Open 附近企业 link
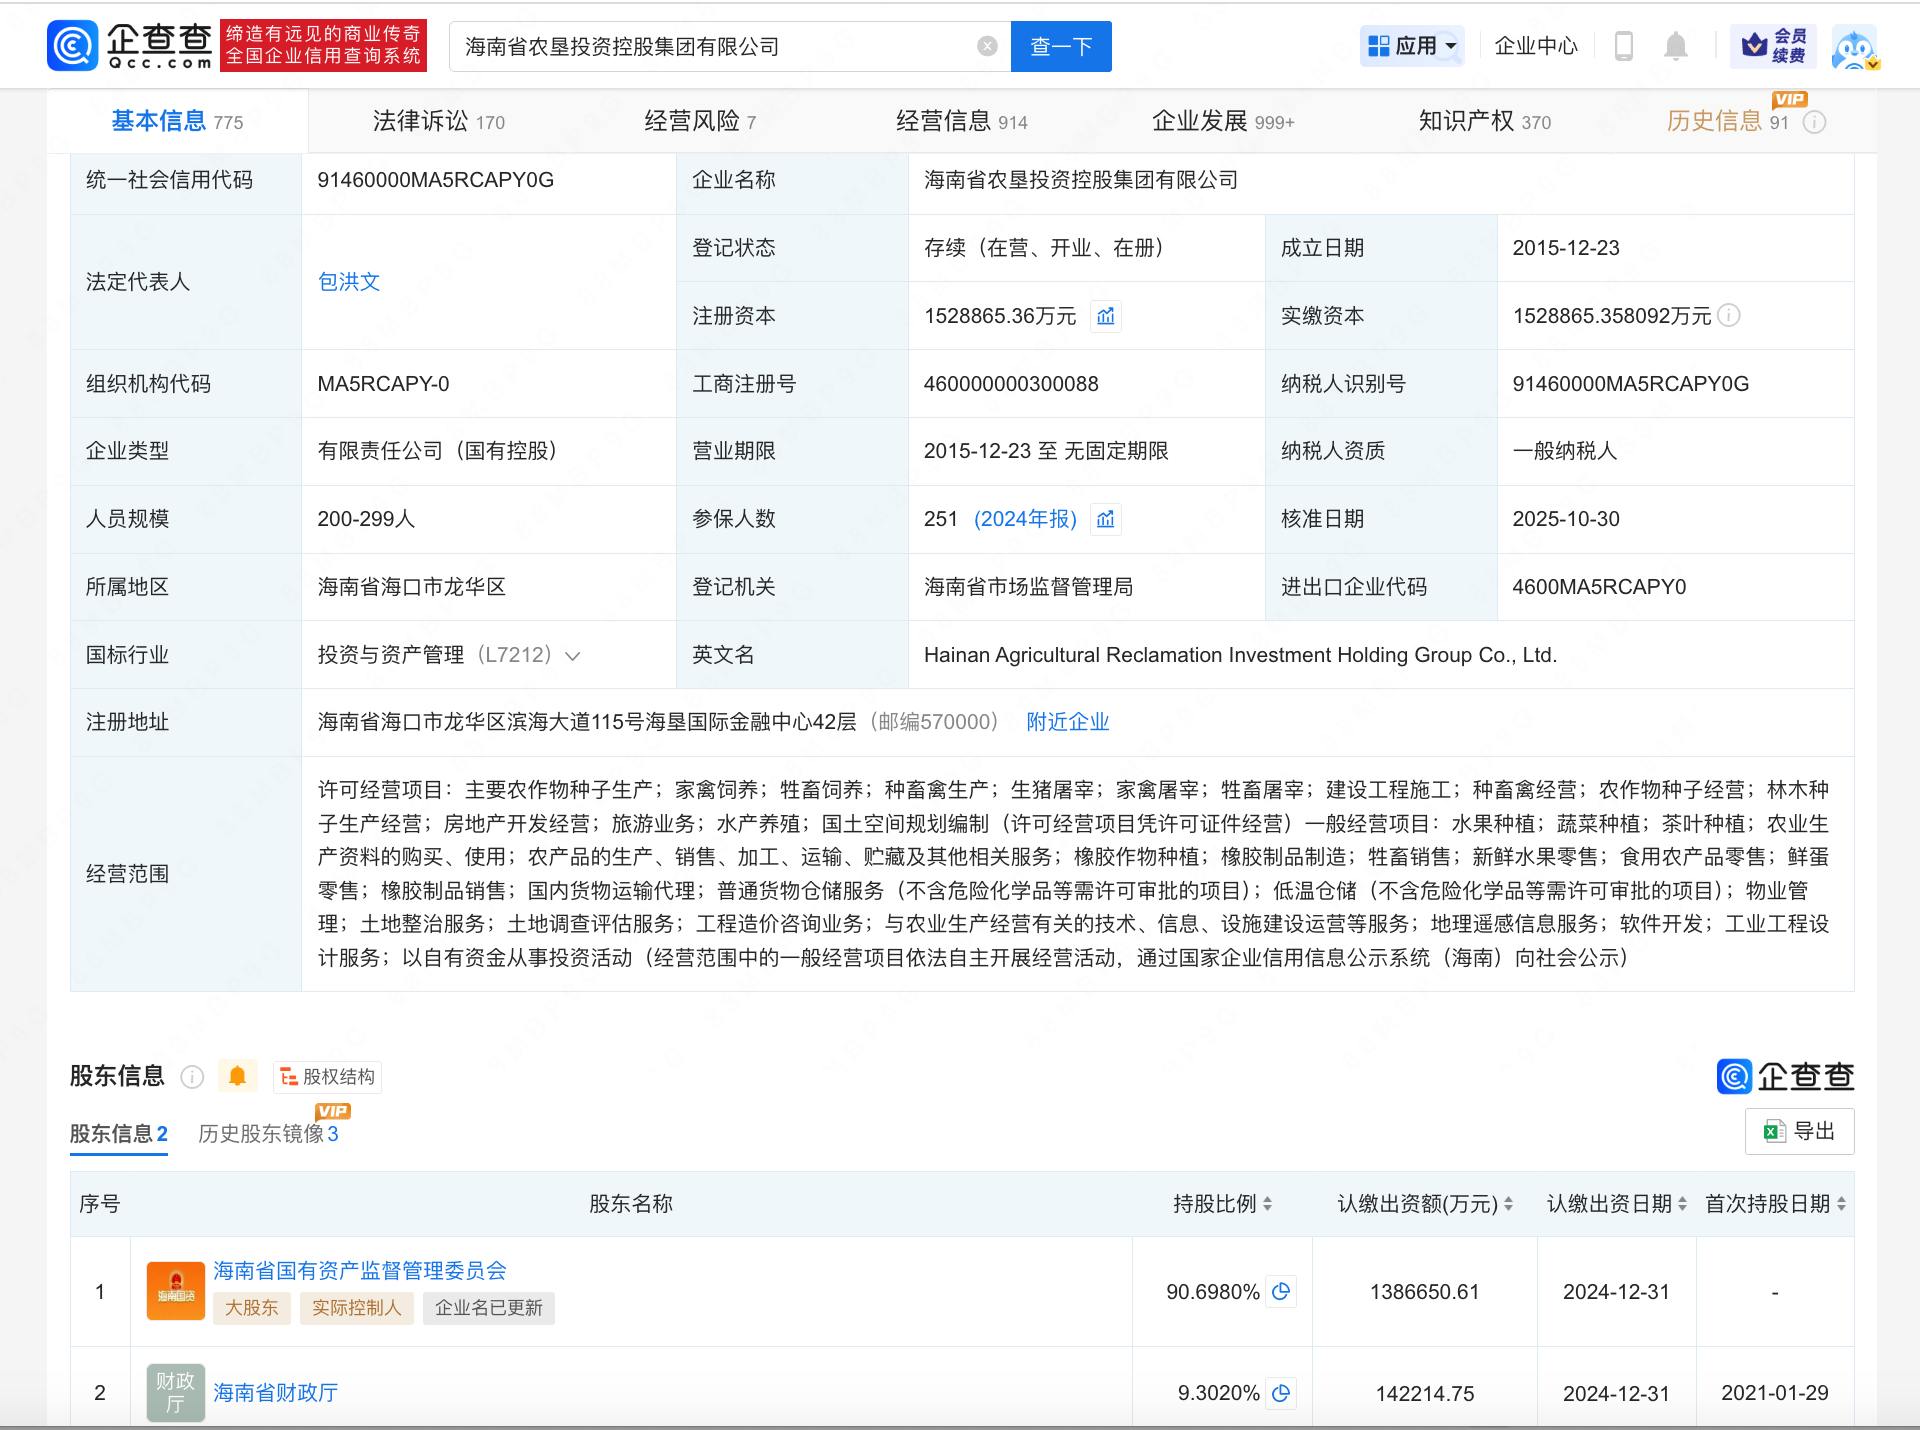 click(x=1068, y=722)
